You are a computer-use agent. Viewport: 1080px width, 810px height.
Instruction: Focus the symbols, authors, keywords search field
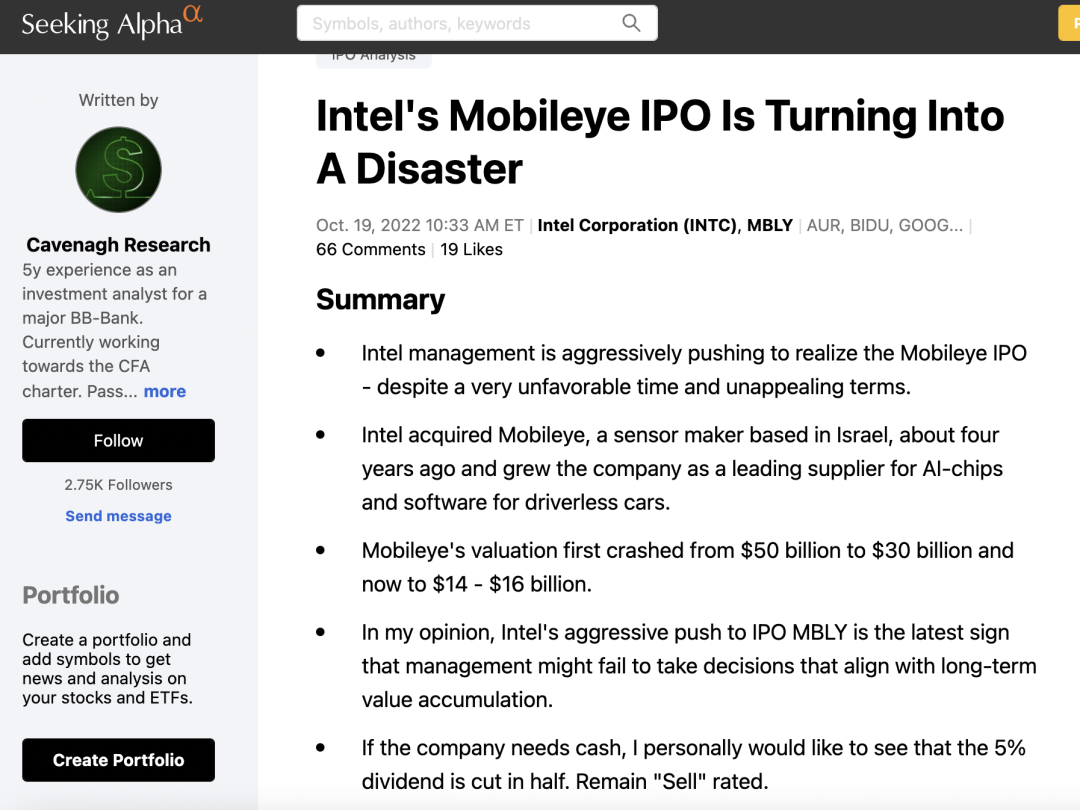click(x=460, y=23)
